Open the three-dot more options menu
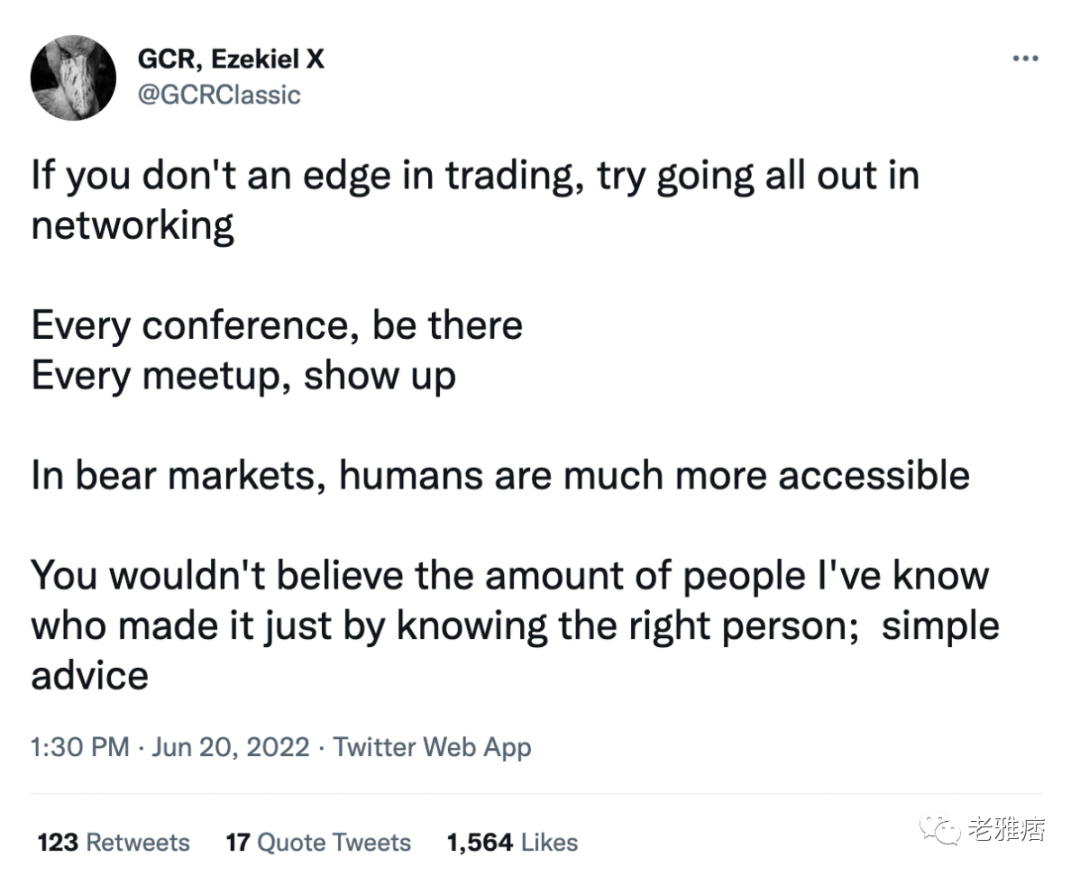This screenshot has height=876, width=1080. 1025,59
